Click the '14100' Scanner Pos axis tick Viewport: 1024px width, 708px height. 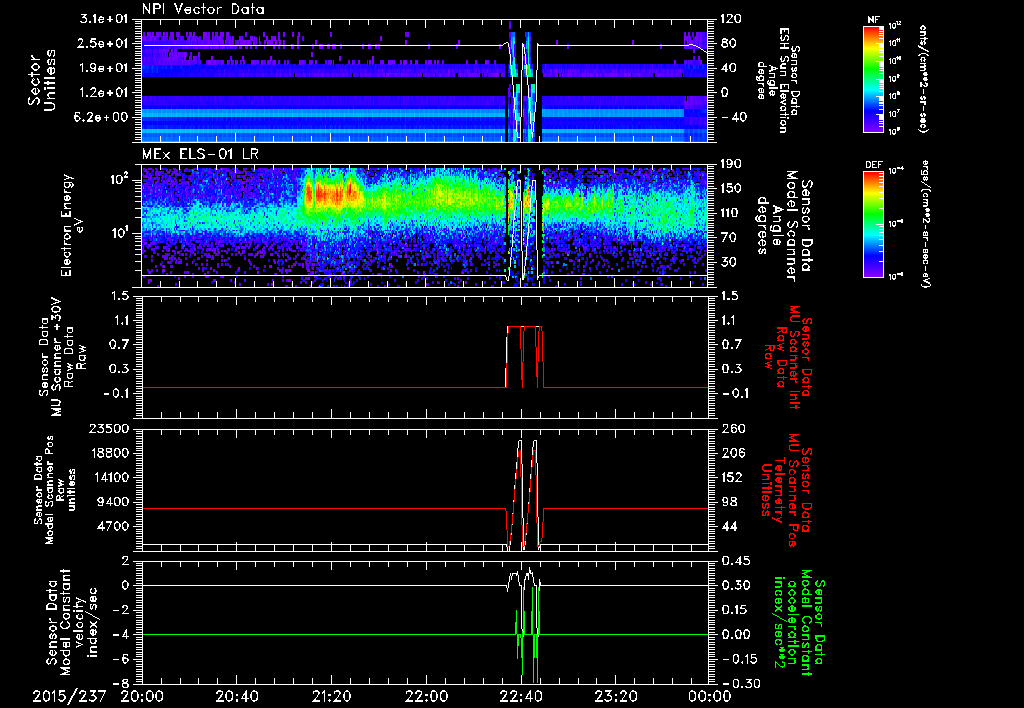(x=109, y=477)
